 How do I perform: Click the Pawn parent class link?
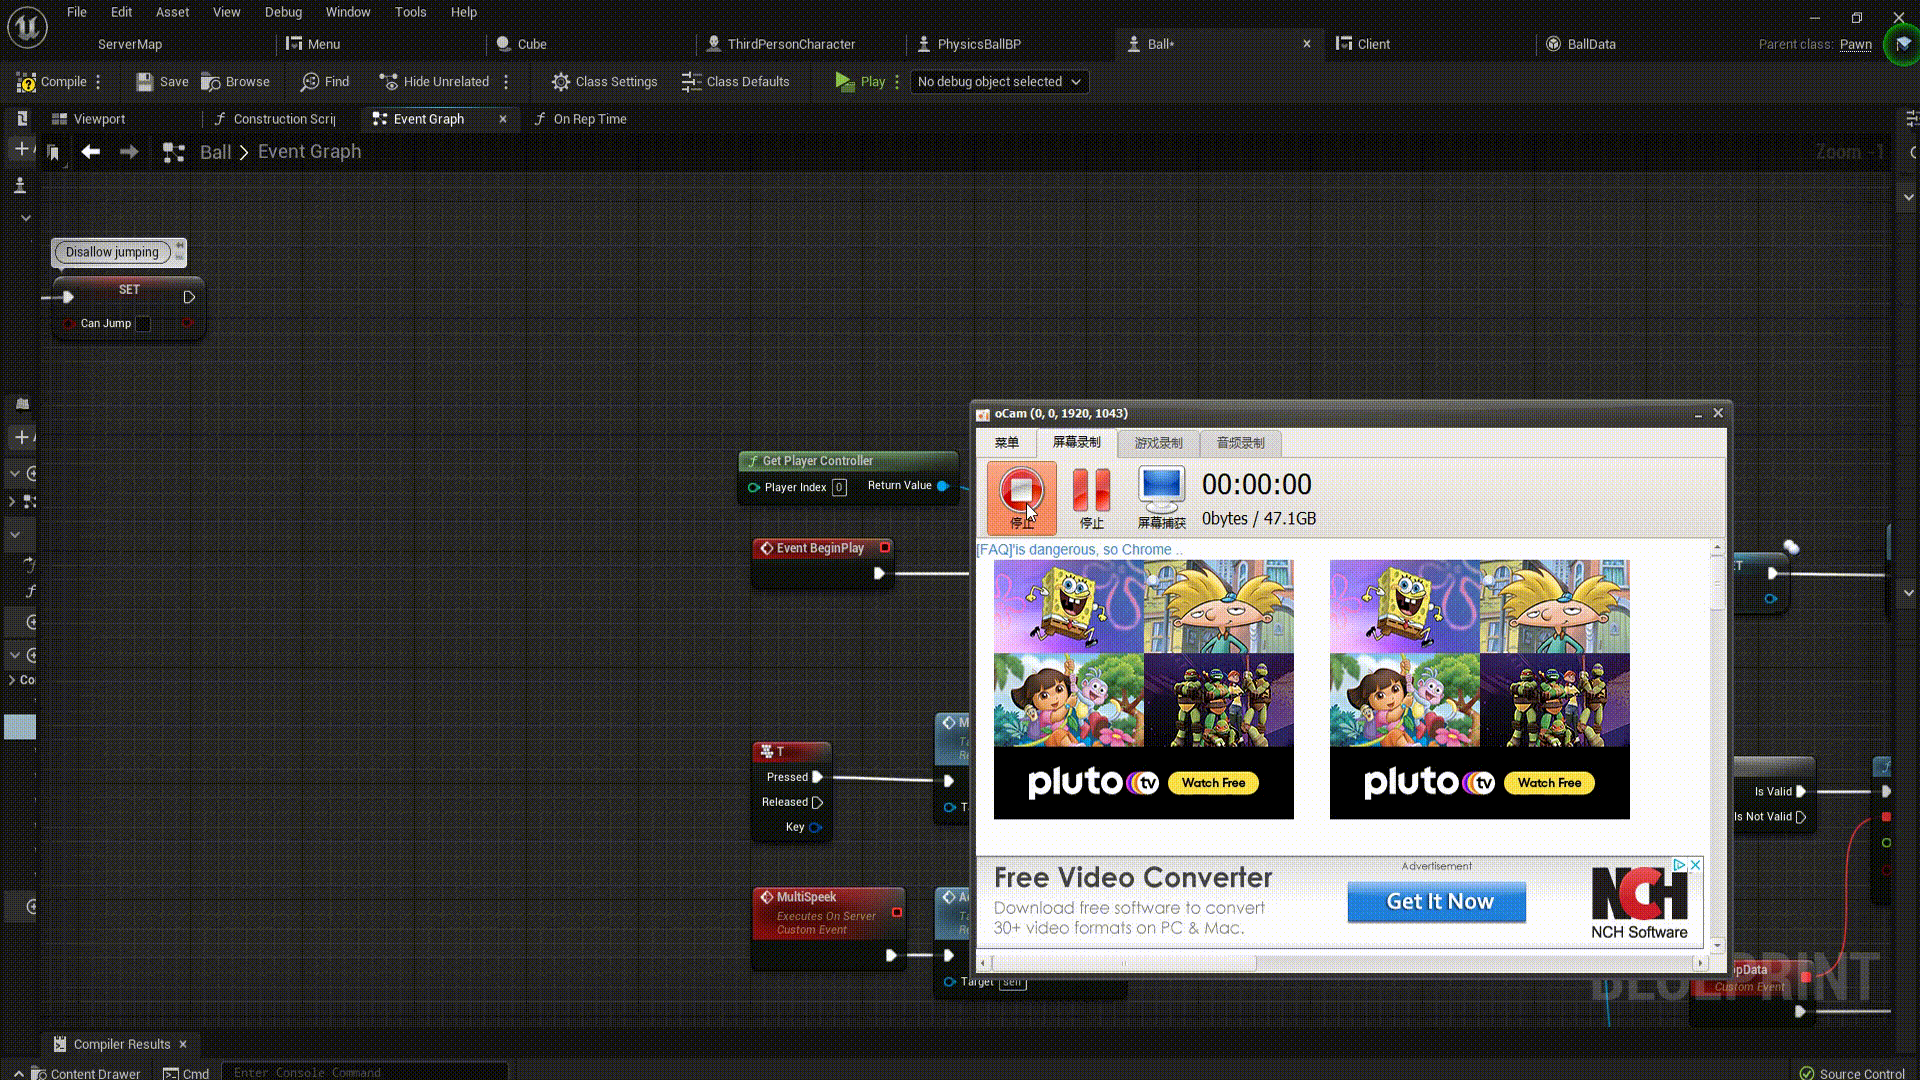(1855, 44)
